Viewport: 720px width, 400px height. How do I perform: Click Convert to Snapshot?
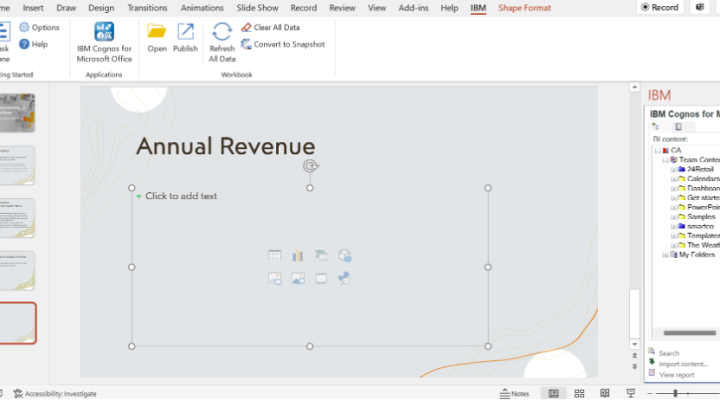coord(283,44)
